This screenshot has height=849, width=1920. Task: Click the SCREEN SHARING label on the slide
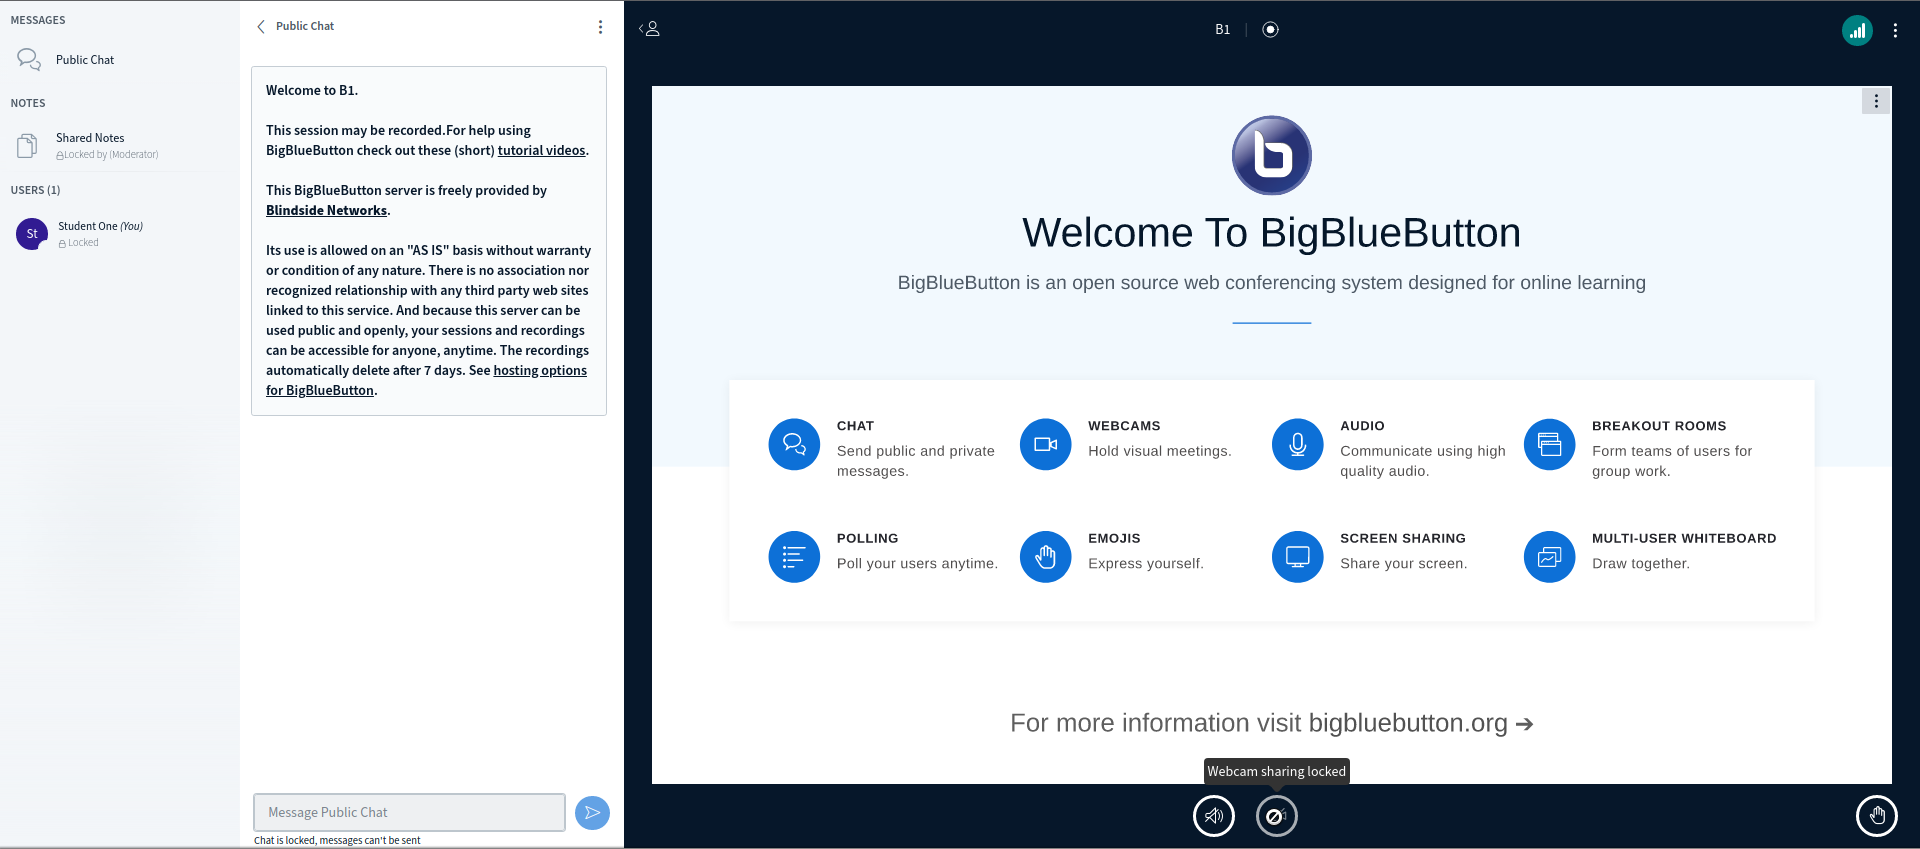click(1403, 539)
